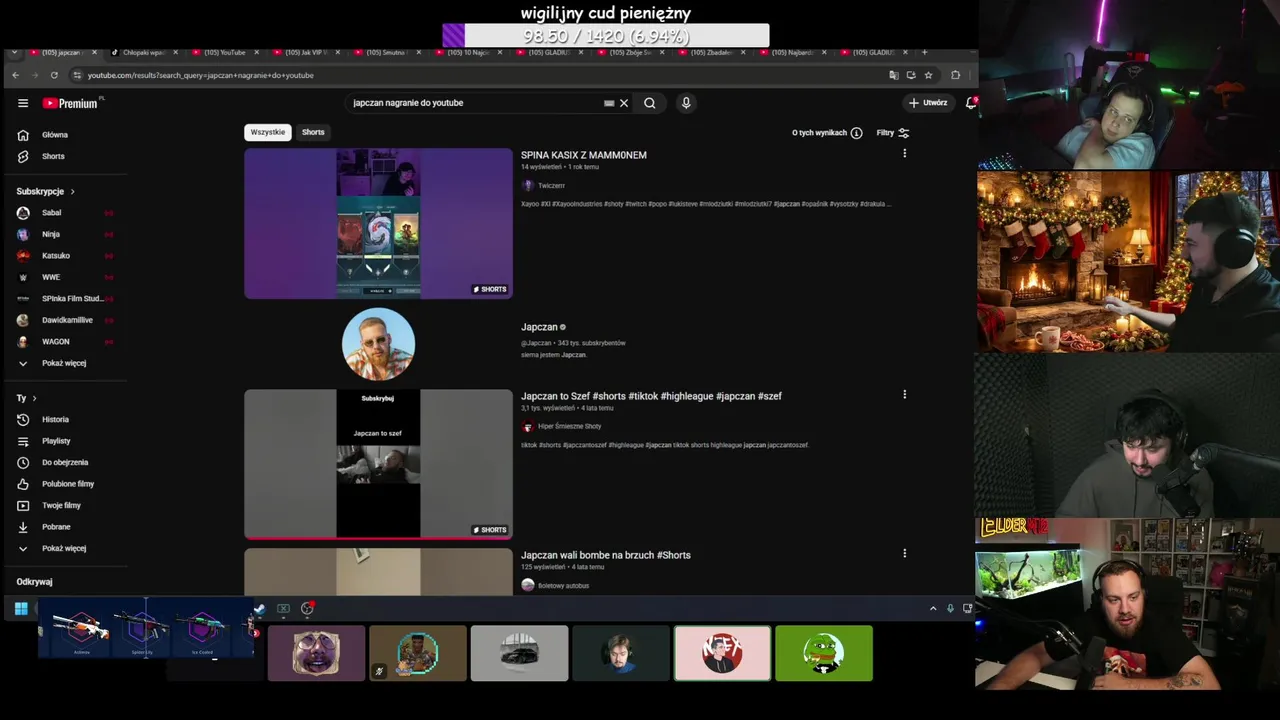Screen dimensions: 1280x720
Task: Open the Filtry filters panel
Action: coord(893,133)
